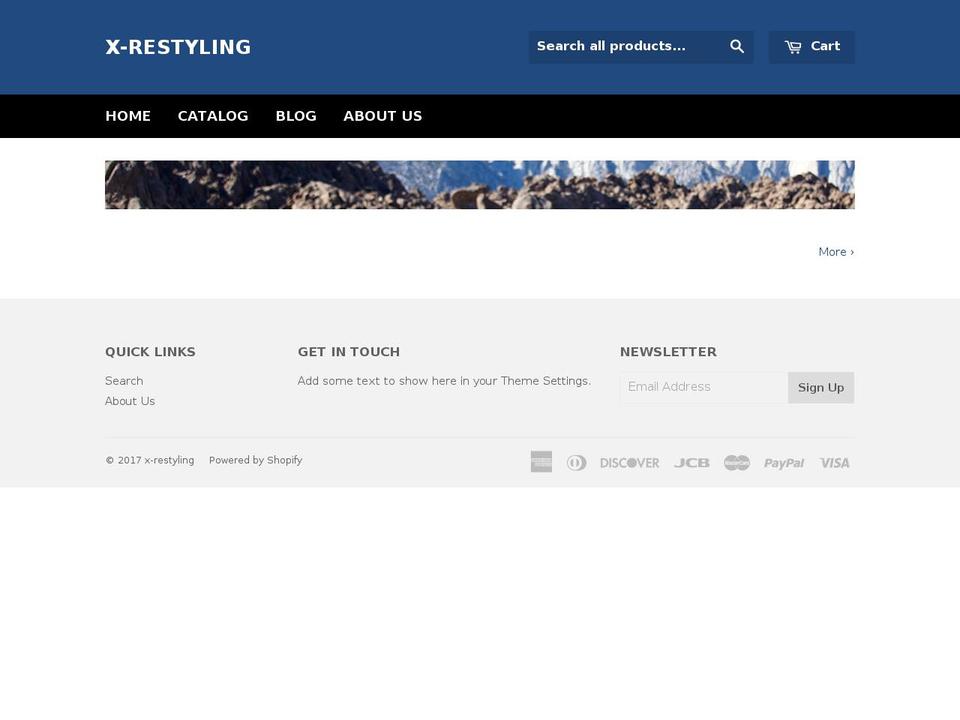This screenshot has width=960, height=720.
Task: Click the Theme Settings placeholder text
Action: (444, 381)
